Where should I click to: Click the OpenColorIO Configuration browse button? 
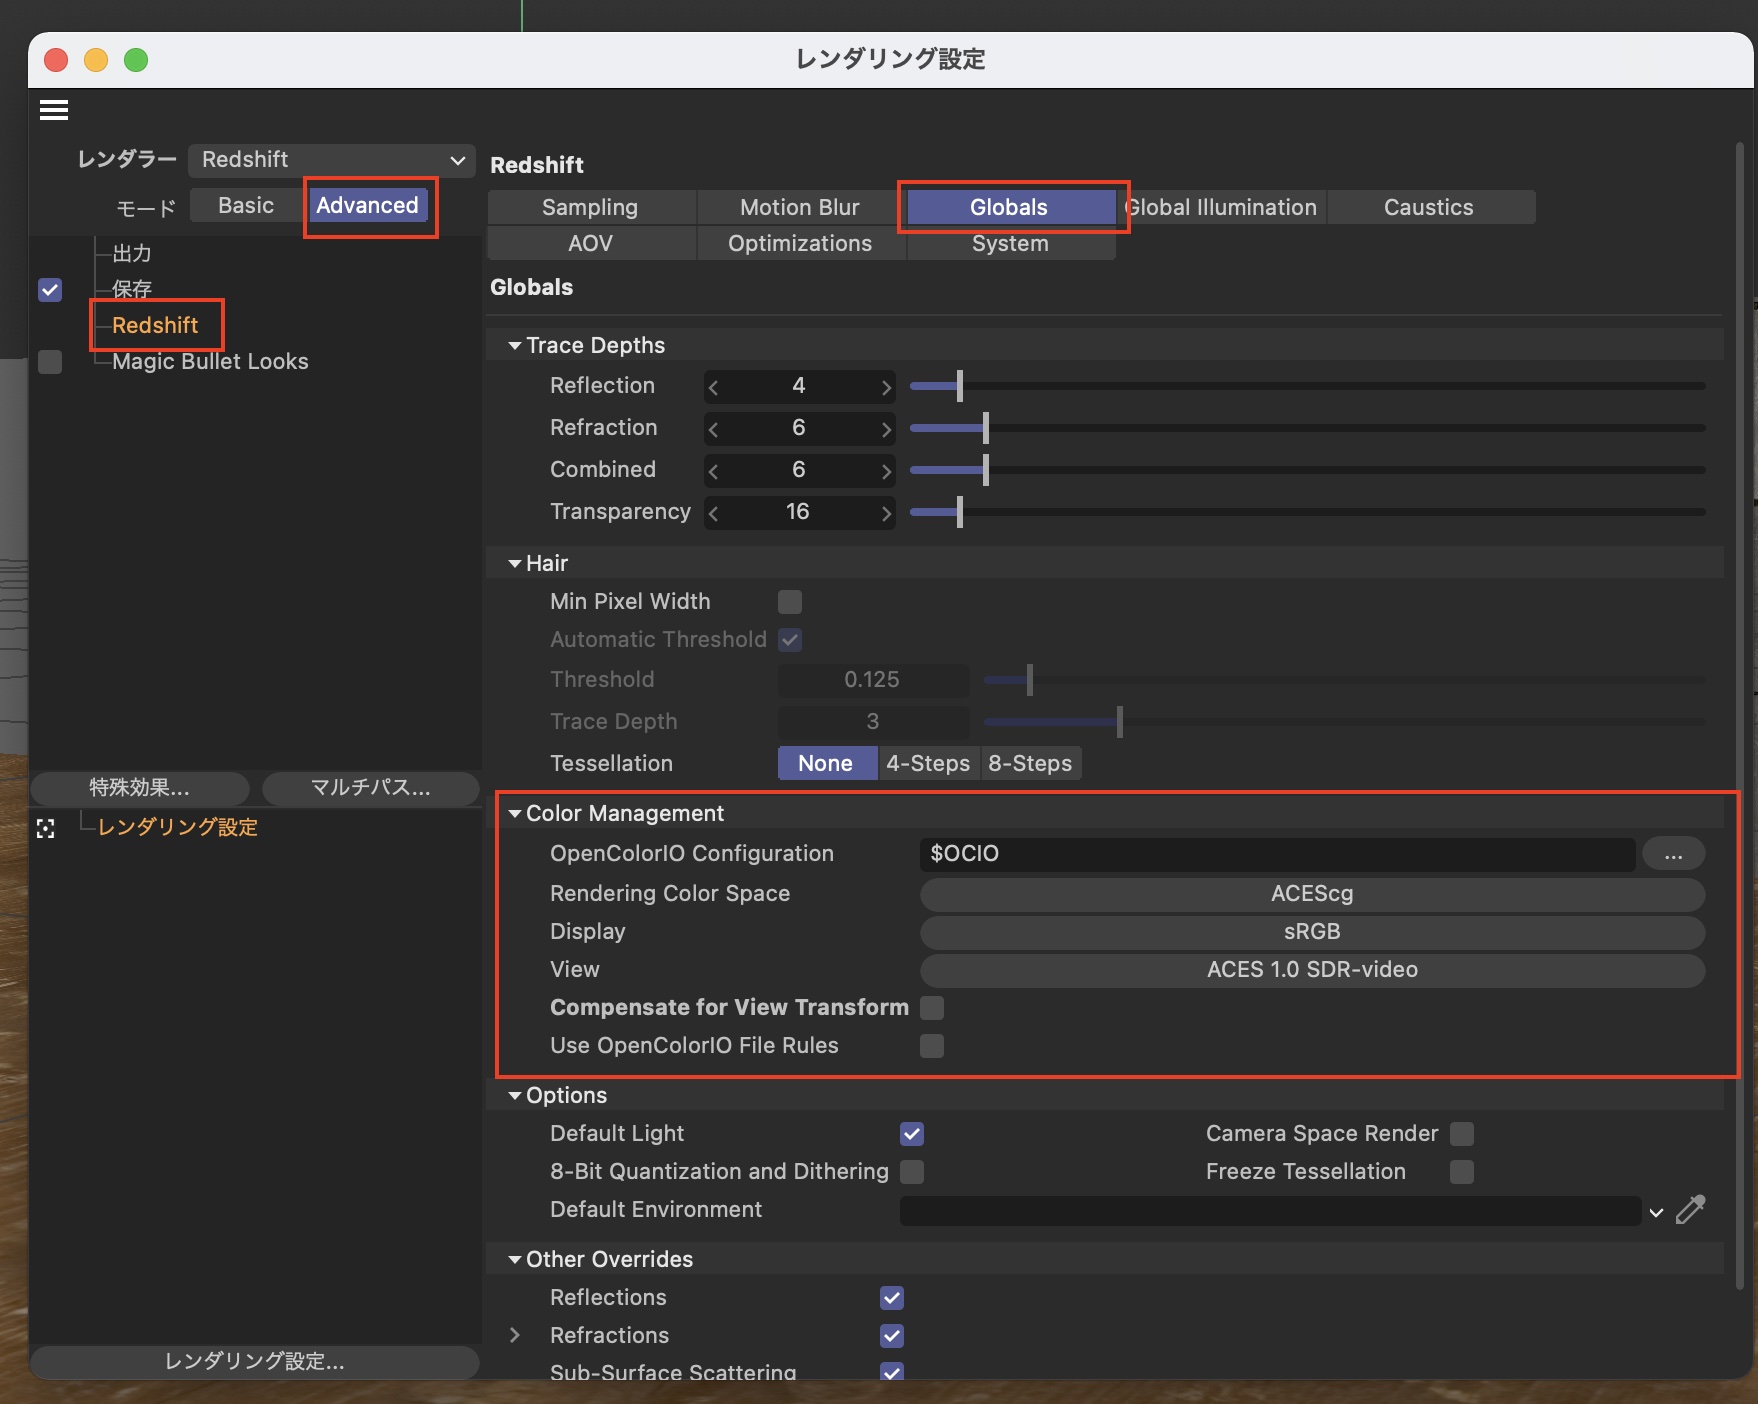(1673, 854)
